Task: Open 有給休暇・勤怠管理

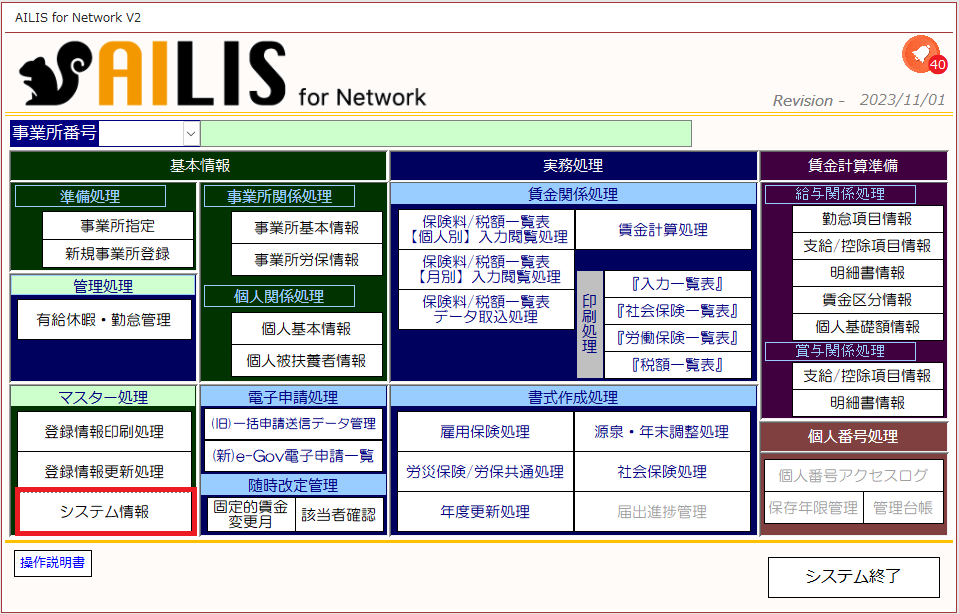Action: click(104, 319)
